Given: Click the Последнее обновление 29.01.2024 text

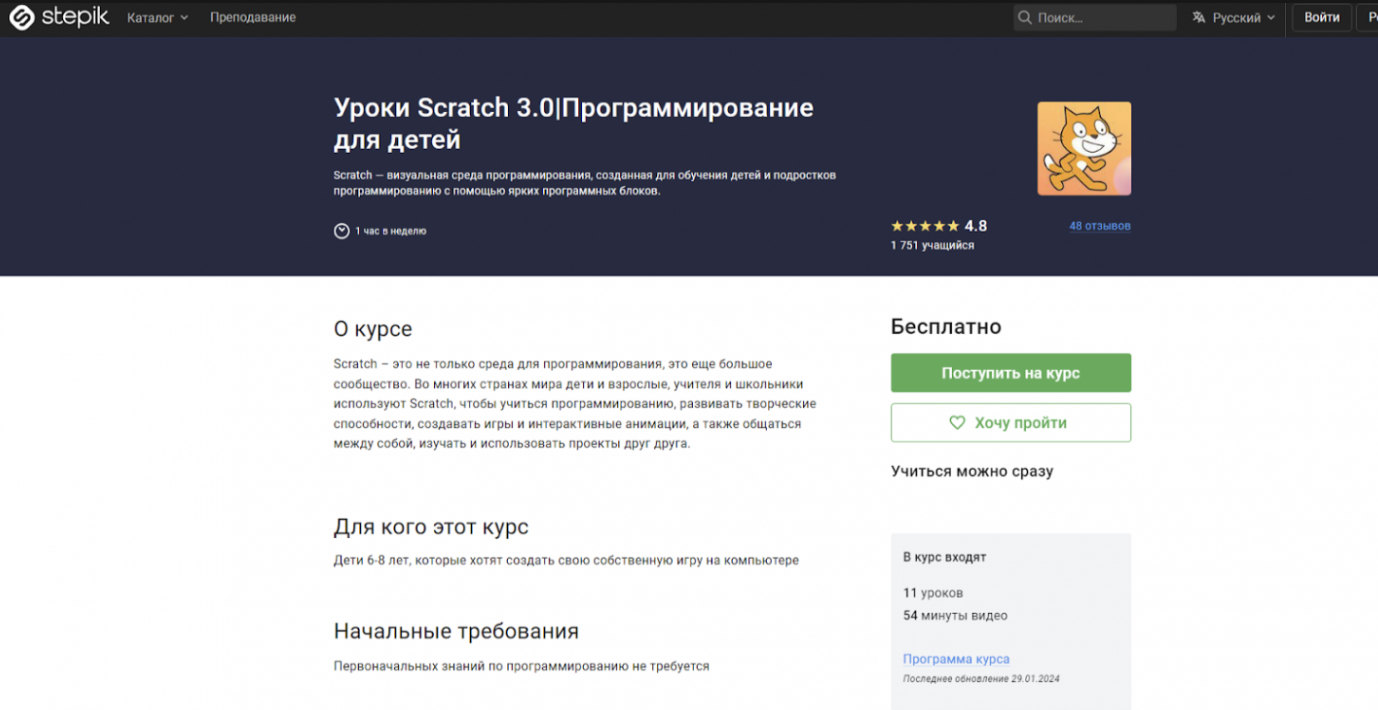Looking at the screenshot, I should [x=981, y=679].
